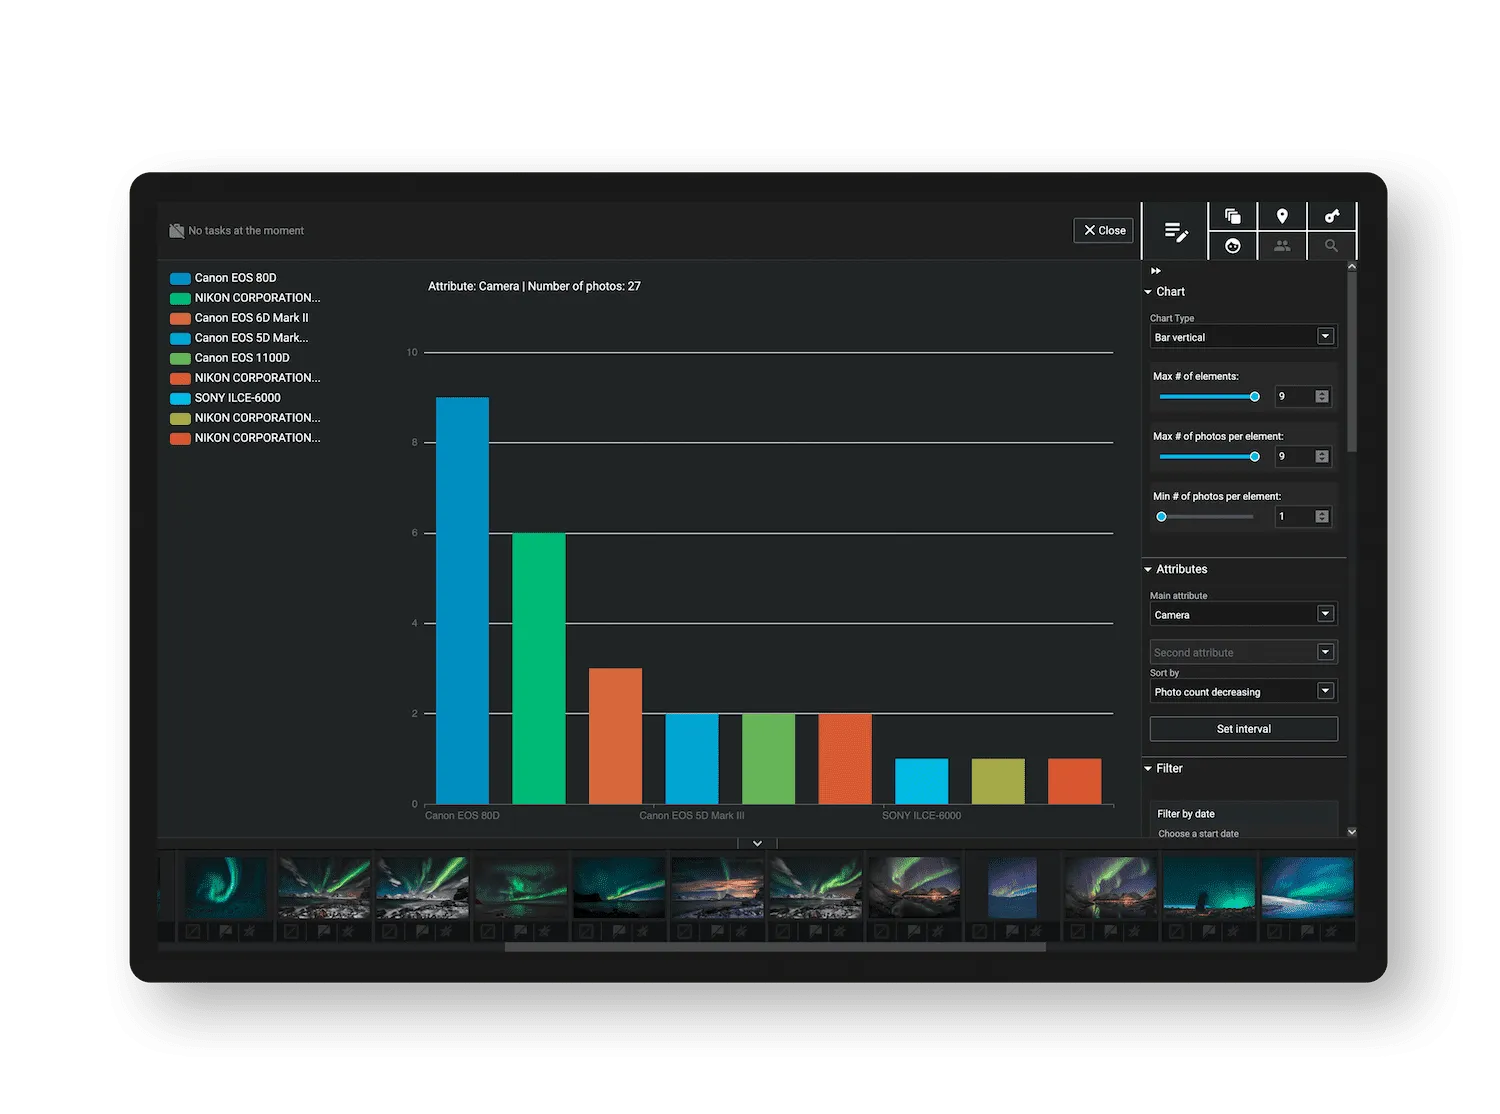The height and width of the screenshot is (1114, 1500).
Task: Open the location pin panel
Action: click(x=1282, y=216)
